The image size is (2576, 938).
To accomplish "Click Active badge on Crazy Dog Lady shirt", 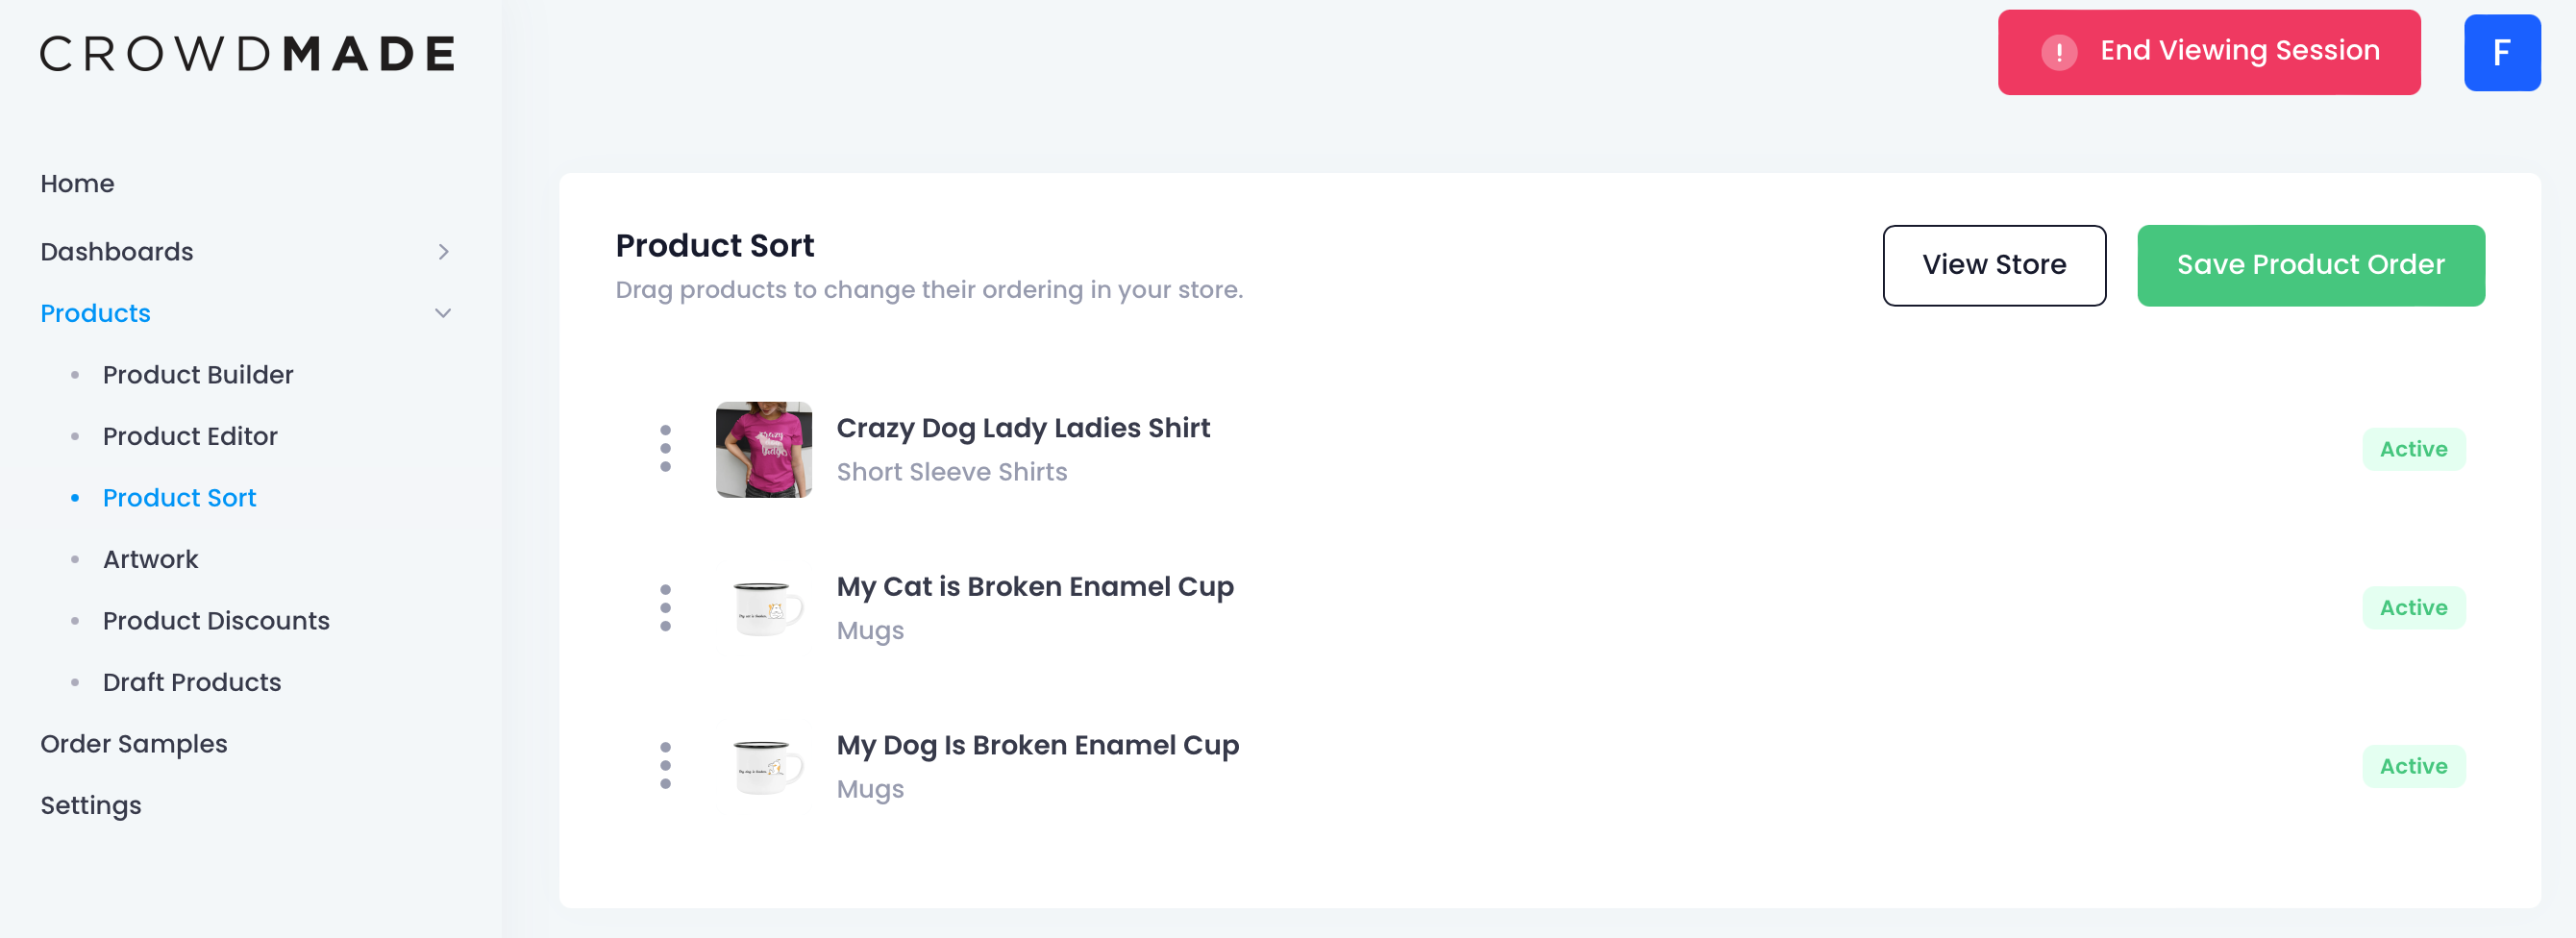I will coord(2412,449).
